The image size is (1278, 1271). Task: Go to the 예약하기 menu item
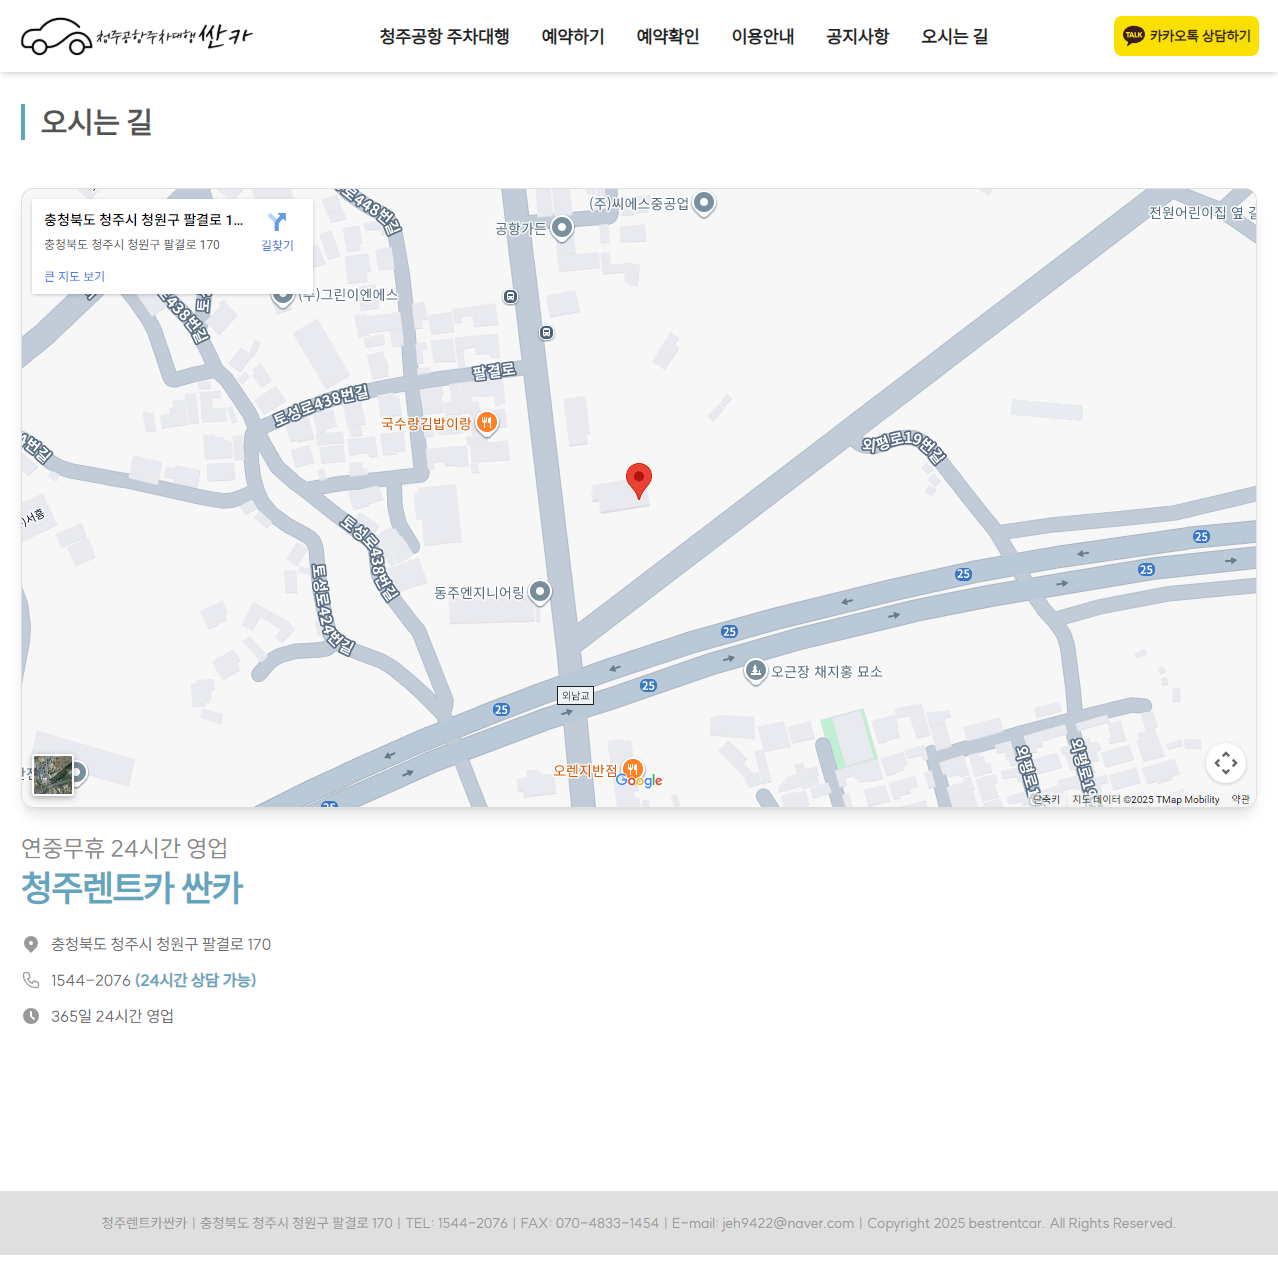point(573,36)
